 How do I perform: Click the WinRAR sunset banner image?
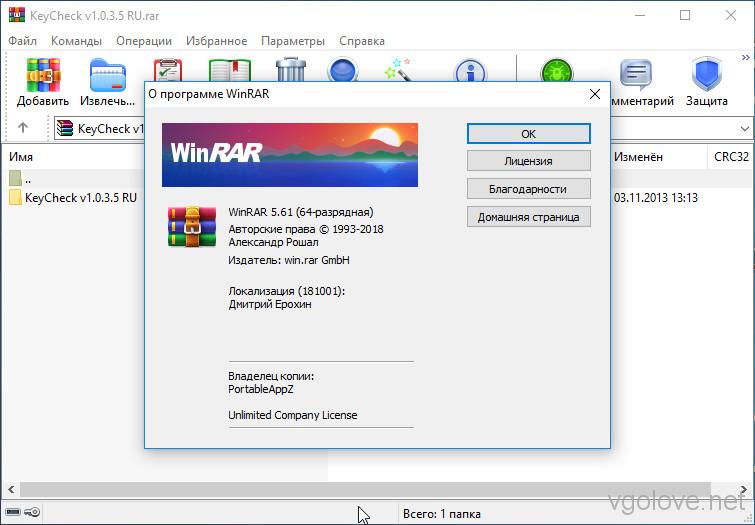click(290, 155)
